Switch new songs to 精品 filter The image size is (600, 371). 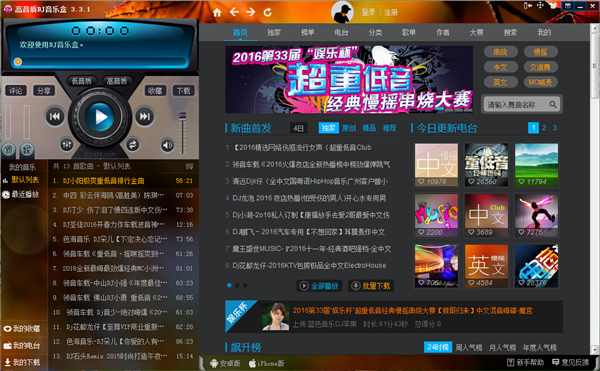pyautogui.click(x=369, y=128)
